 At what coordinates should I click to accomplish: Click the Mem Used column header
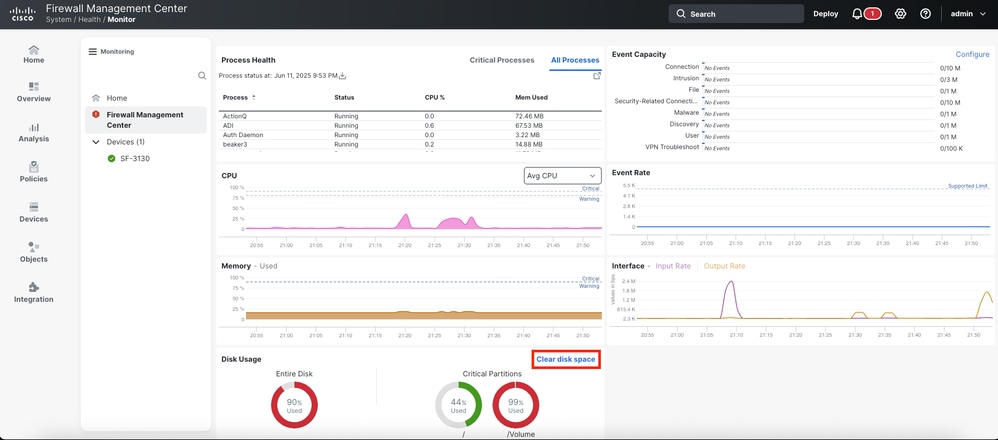pyautogui.click(x=531, y=97)
